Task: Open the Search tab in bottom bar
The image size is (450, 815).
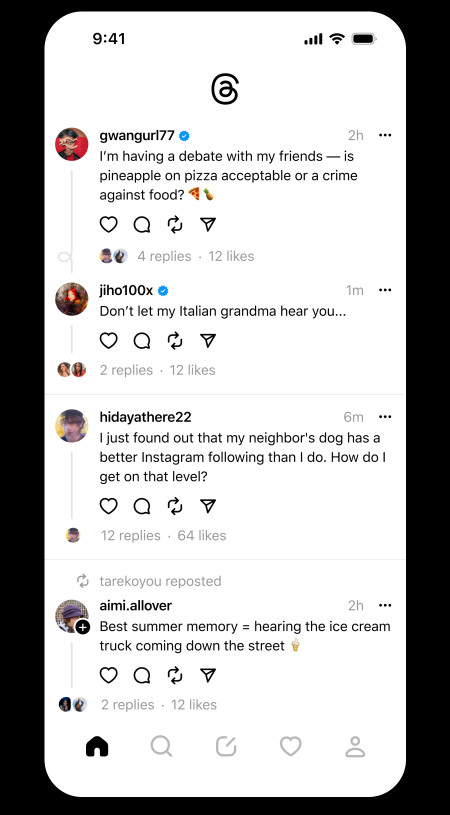Action: [161, 746]
